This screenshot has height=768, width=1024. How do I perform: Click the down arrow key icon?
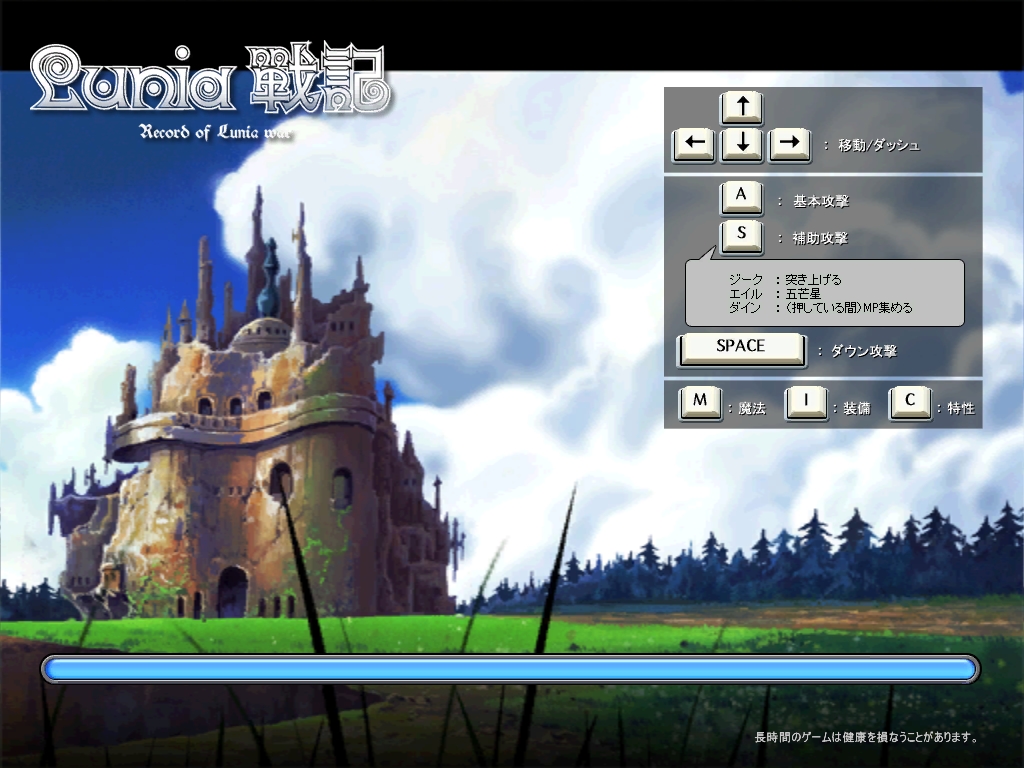click(x=741, y=145)
